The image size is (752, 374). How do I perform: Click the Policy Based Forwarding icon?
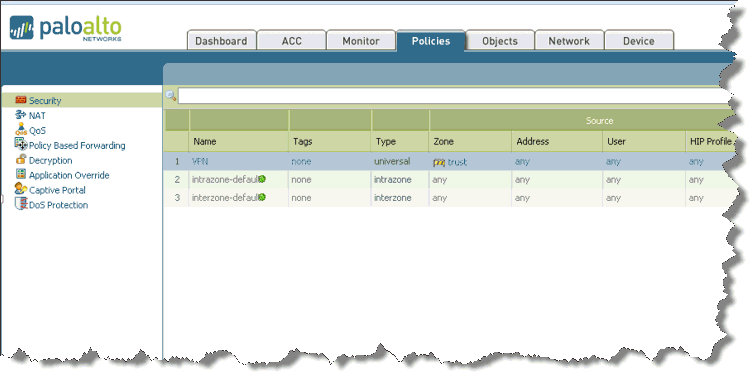click(21, 144)
